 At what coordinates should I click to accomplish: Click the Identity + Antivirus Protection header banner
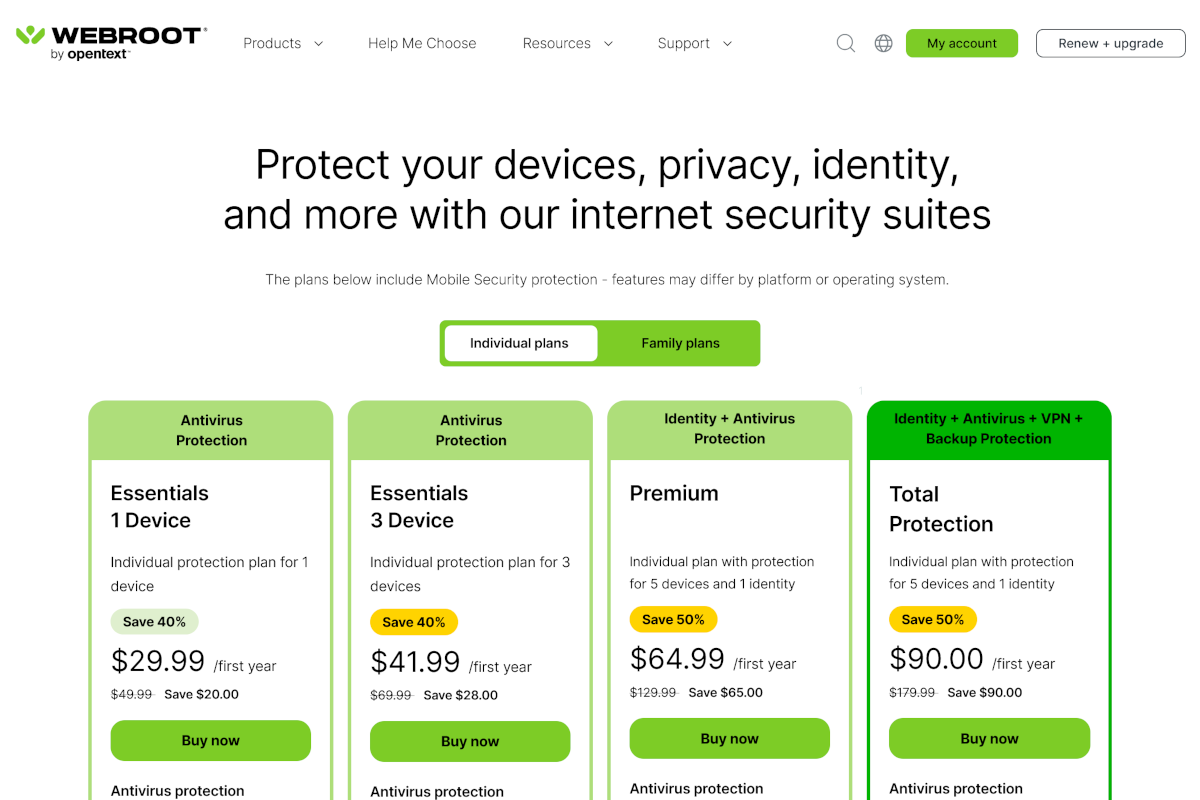point(729,429)
